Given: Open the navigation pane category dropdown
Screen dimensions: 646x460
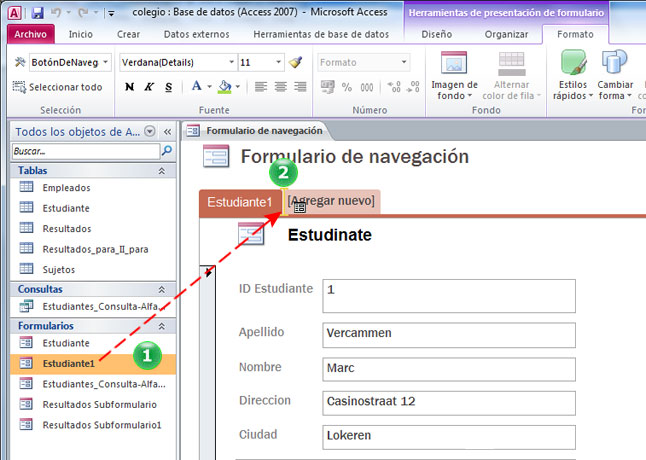Looking at the screenshot, I should point(150,131).
